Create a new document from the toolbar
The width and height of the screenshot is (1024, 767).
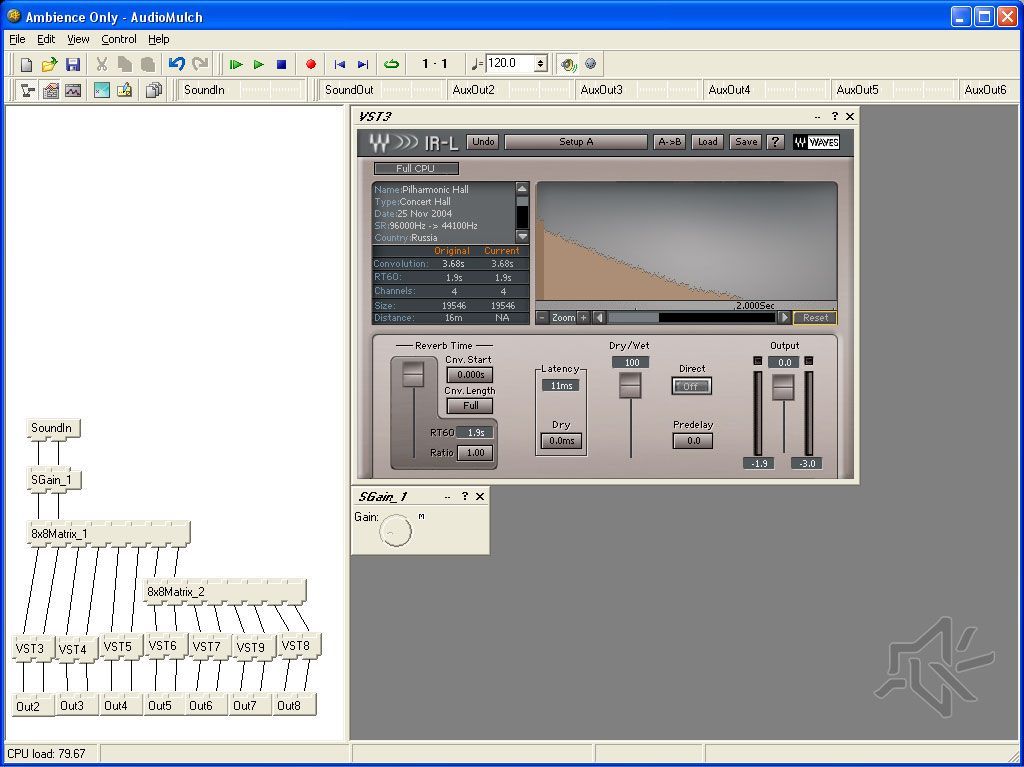pyautogui.click(x=26, y=64)
